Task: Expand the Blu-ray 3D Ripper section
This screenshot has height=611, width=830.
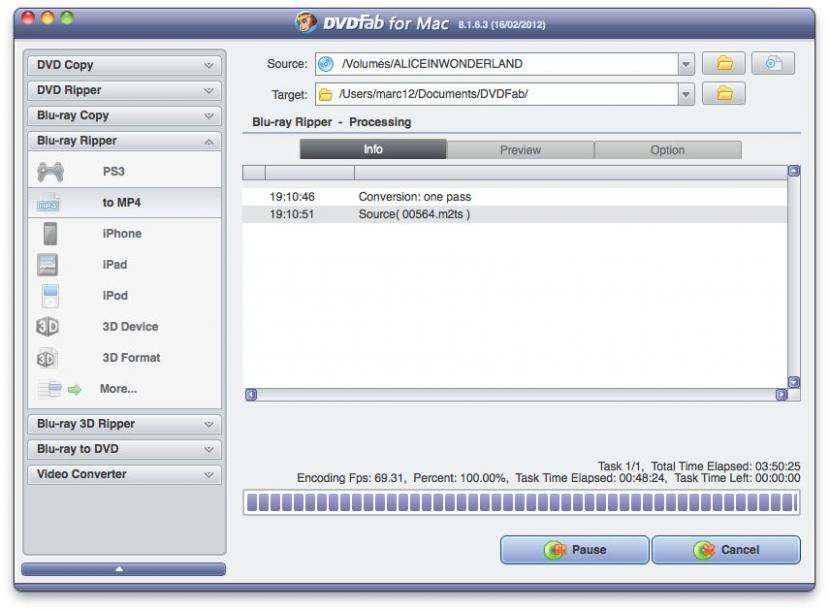Action: [122, 424]
